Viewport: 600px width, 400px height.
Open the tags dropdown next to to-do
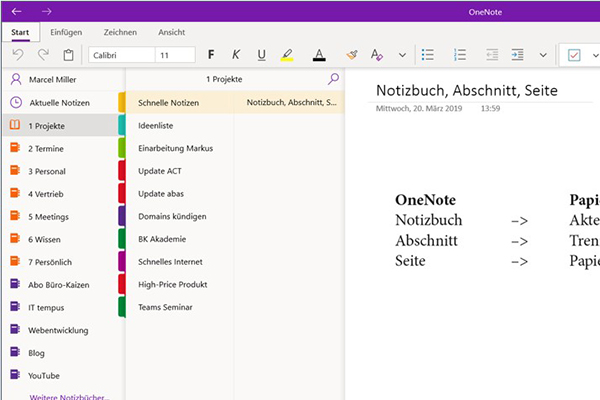pyautogui.click(x=595, y=55)
